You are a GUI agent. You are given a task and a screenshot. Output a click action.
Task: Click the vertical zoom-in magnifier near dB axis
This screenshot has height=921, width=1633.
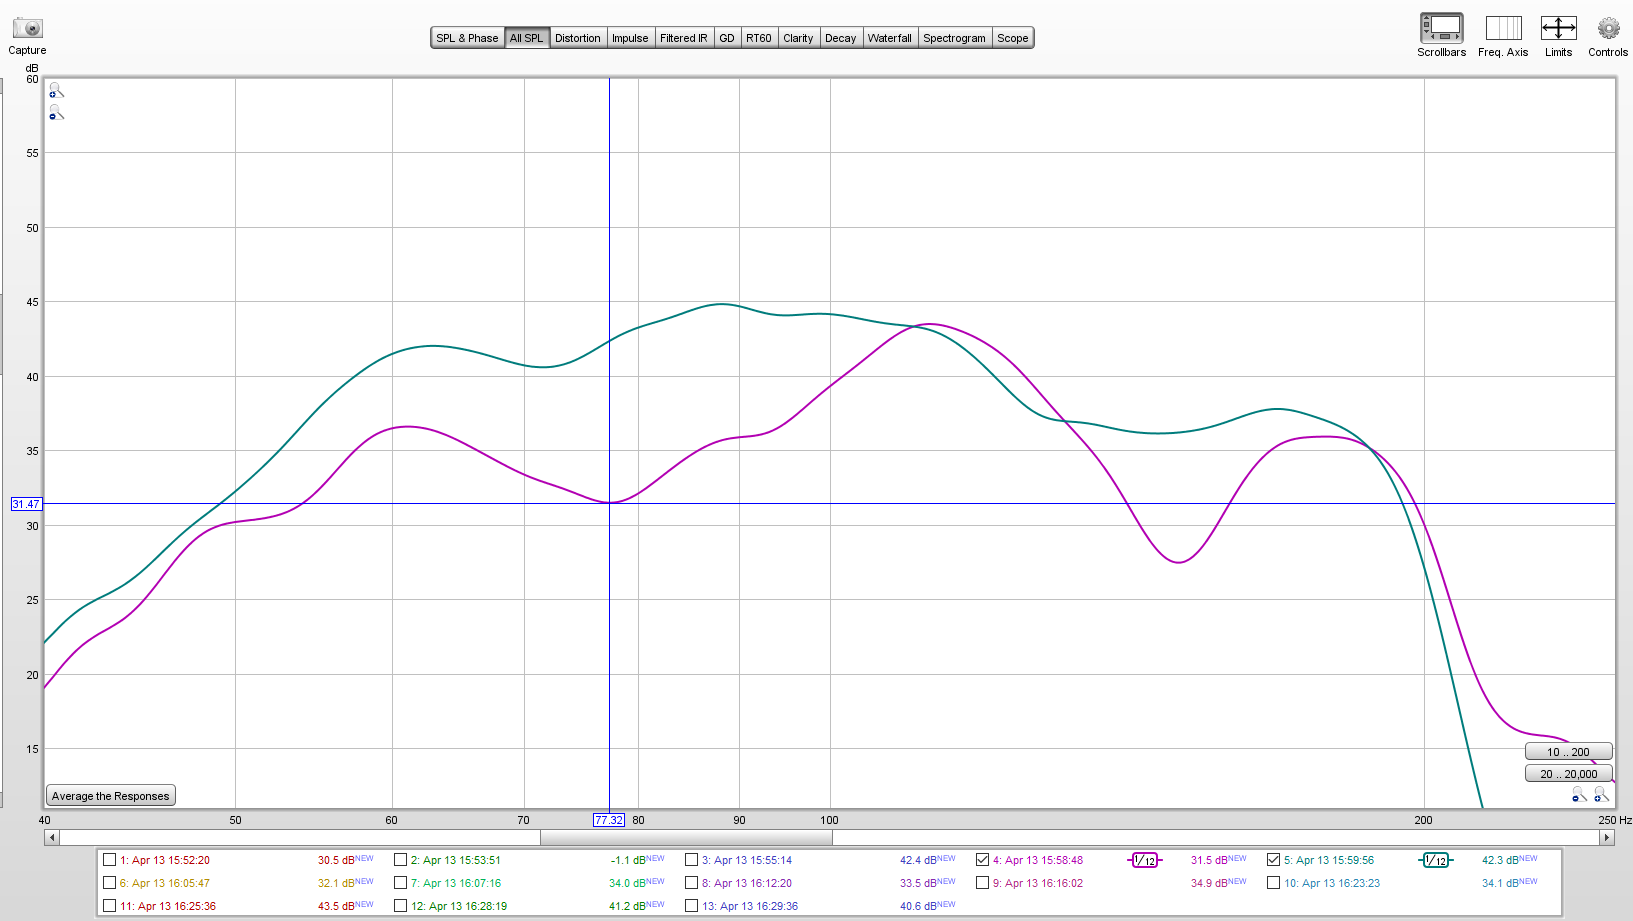[x=56, y=91]
